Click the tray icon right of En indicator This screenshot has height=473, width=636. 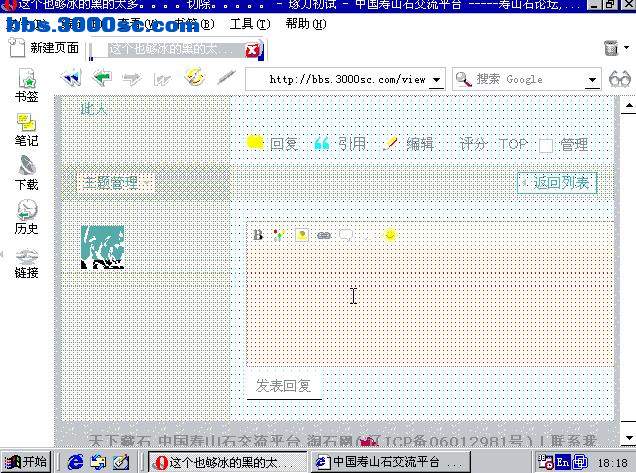pos(580,462)
